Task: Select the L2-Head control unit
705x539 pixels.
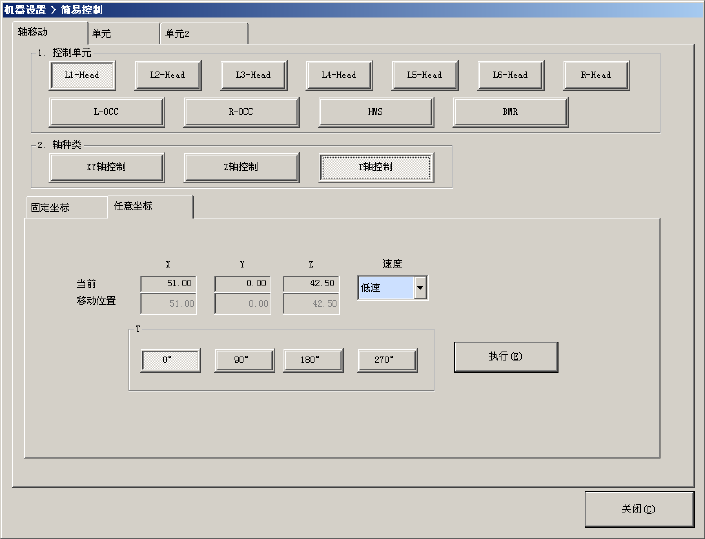Action: click(x=168, y=76)
